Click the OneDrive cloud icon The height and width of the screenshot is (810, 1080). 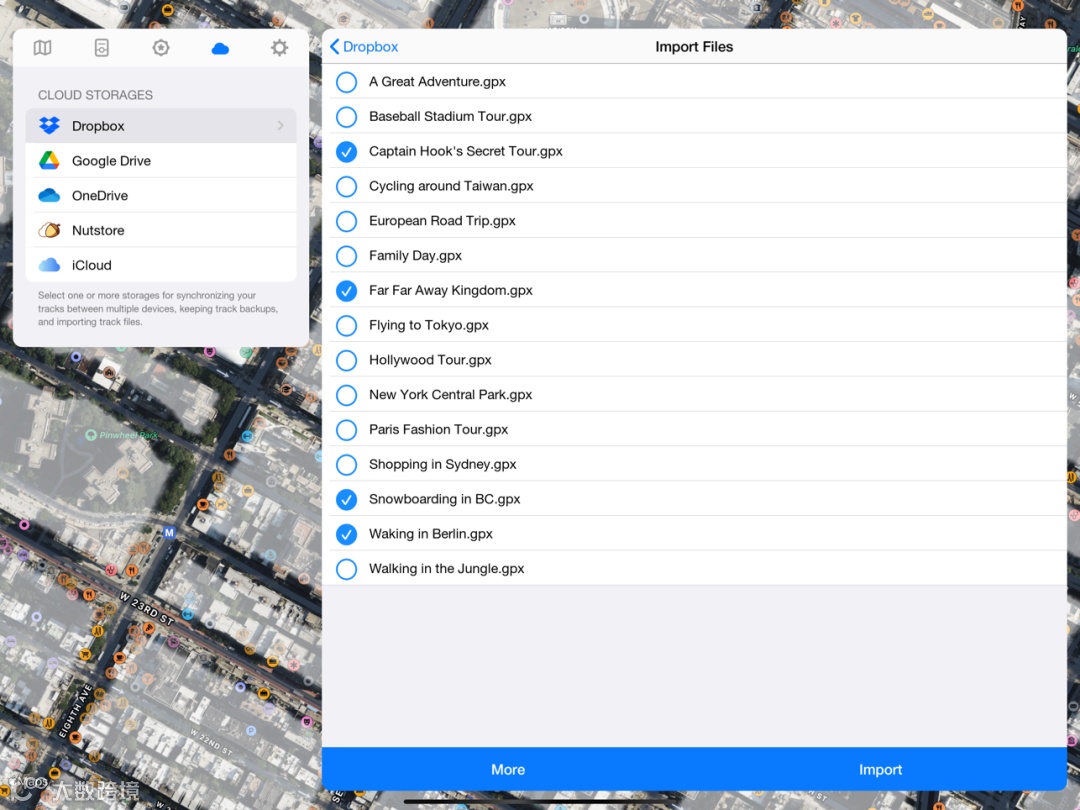49,196
